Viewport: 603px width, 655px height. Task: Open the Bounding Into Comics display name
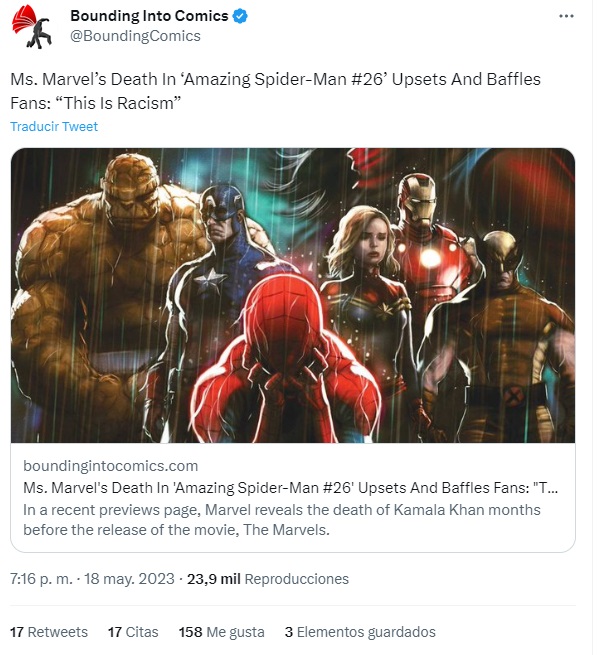coord(149,16)
